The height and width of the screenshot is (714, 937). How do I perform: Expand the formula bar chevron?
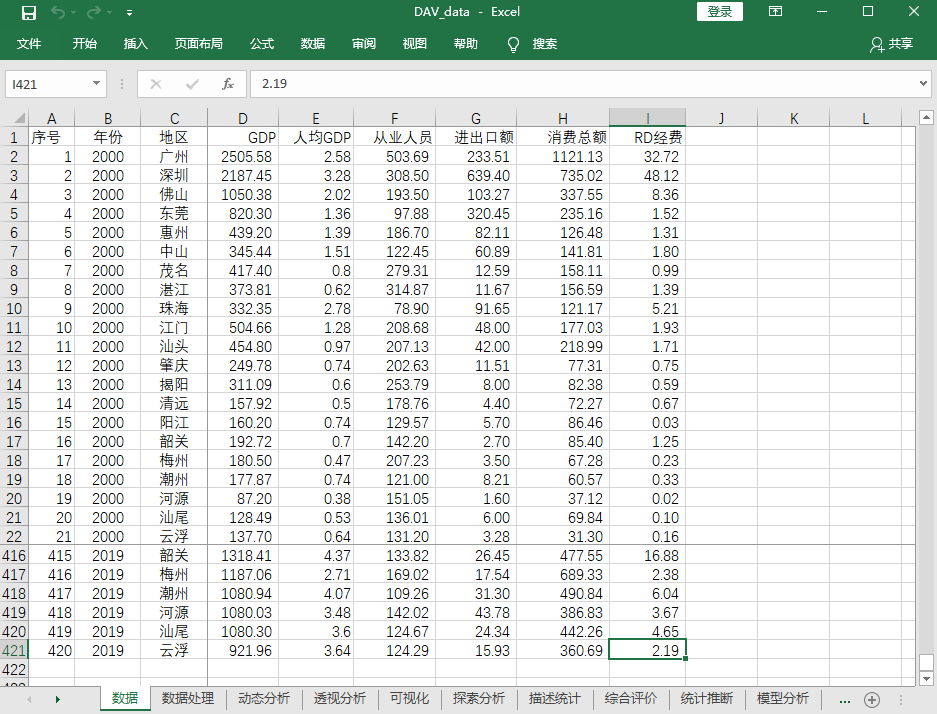tap(923, 84)
